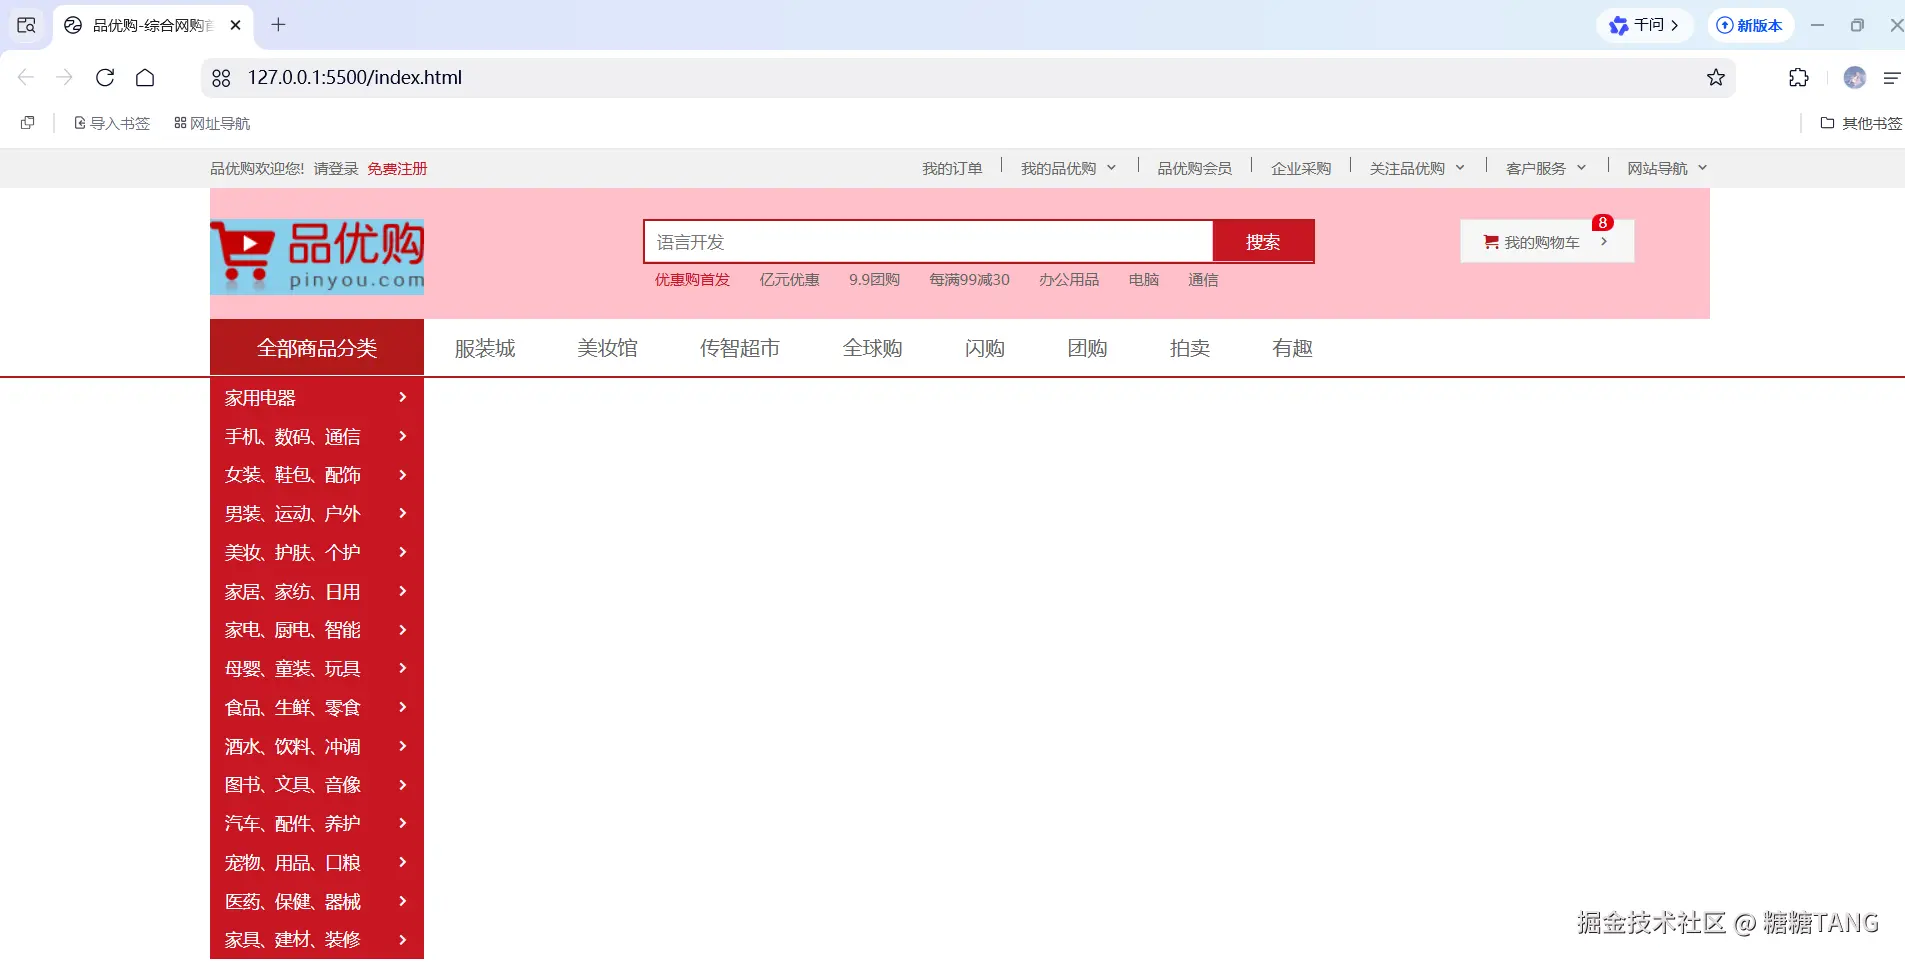Expand 我的品优购 dropdown
This screenshot has width=1905, height=962.
tap(1068, 169)
